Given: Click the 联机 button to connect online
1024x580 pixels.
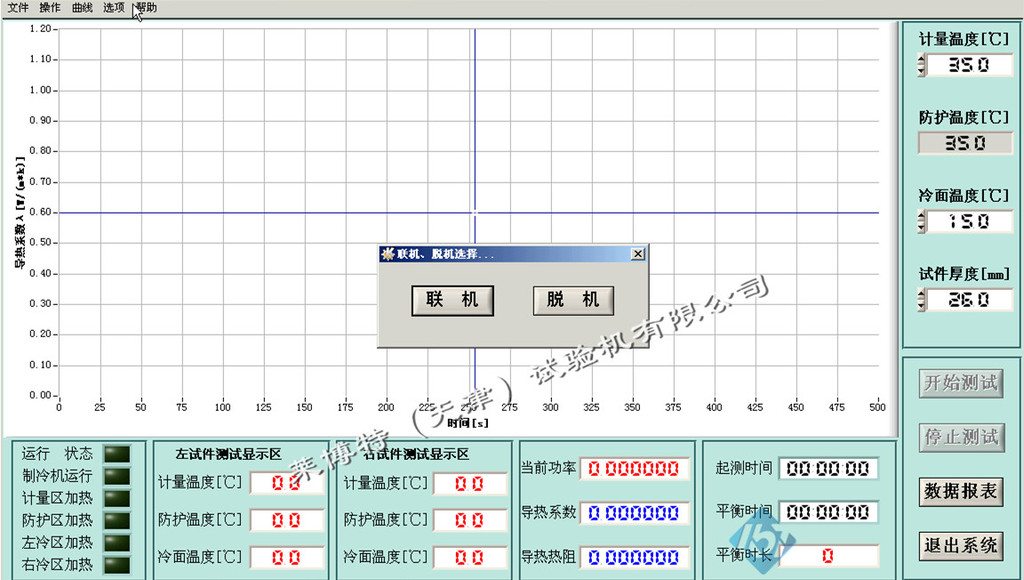Looking at the screenshot, I should click(x=453, y=301).
